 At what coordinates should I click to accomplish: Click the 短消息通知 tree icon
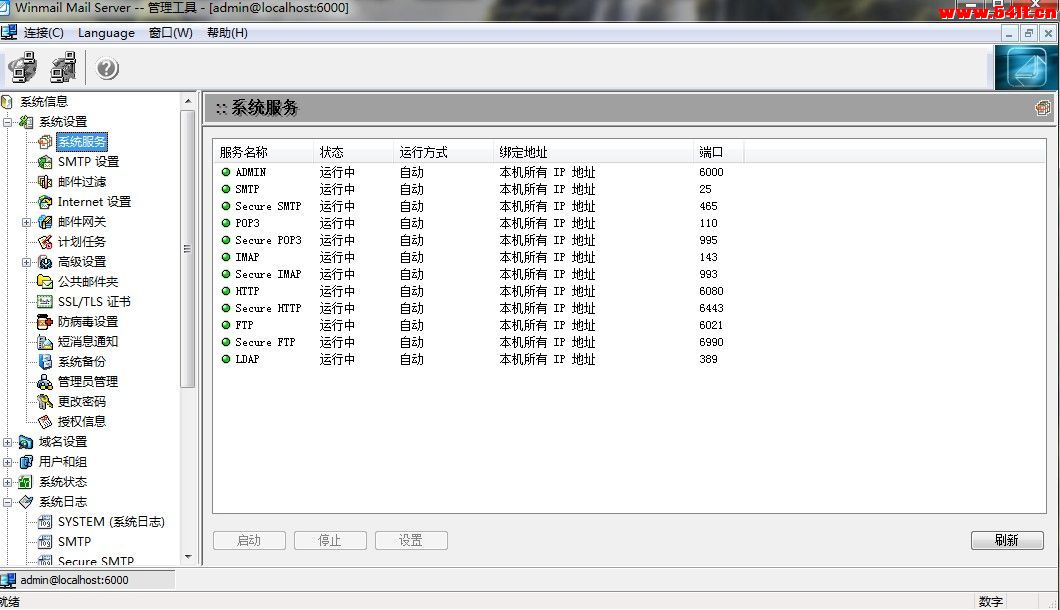pyautogui.click(x=45, y=342)
